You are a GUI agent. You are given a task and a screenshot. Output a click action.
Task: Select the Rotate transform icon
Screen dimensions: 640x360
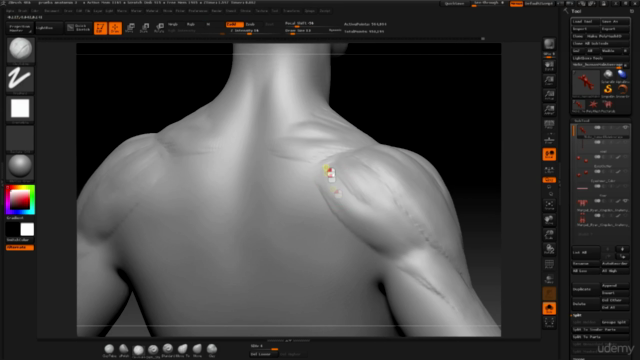(159, 28)
